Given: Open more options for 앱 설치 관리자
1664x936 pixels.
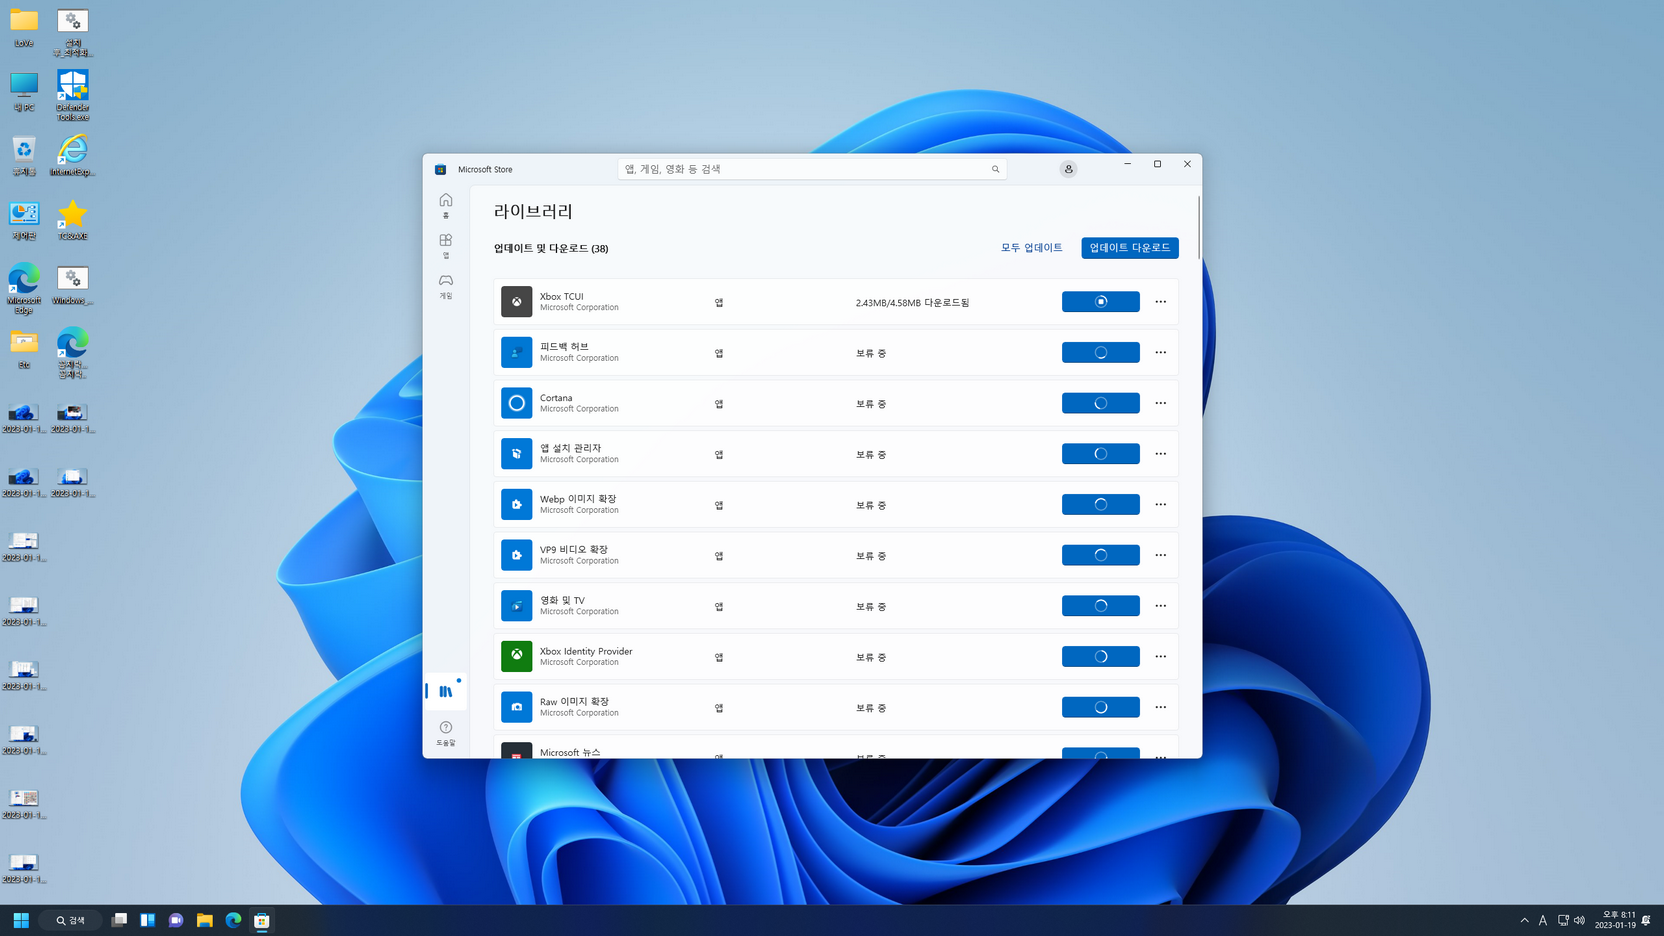Looking at the screenshot, I should (x=1160, y=454).
